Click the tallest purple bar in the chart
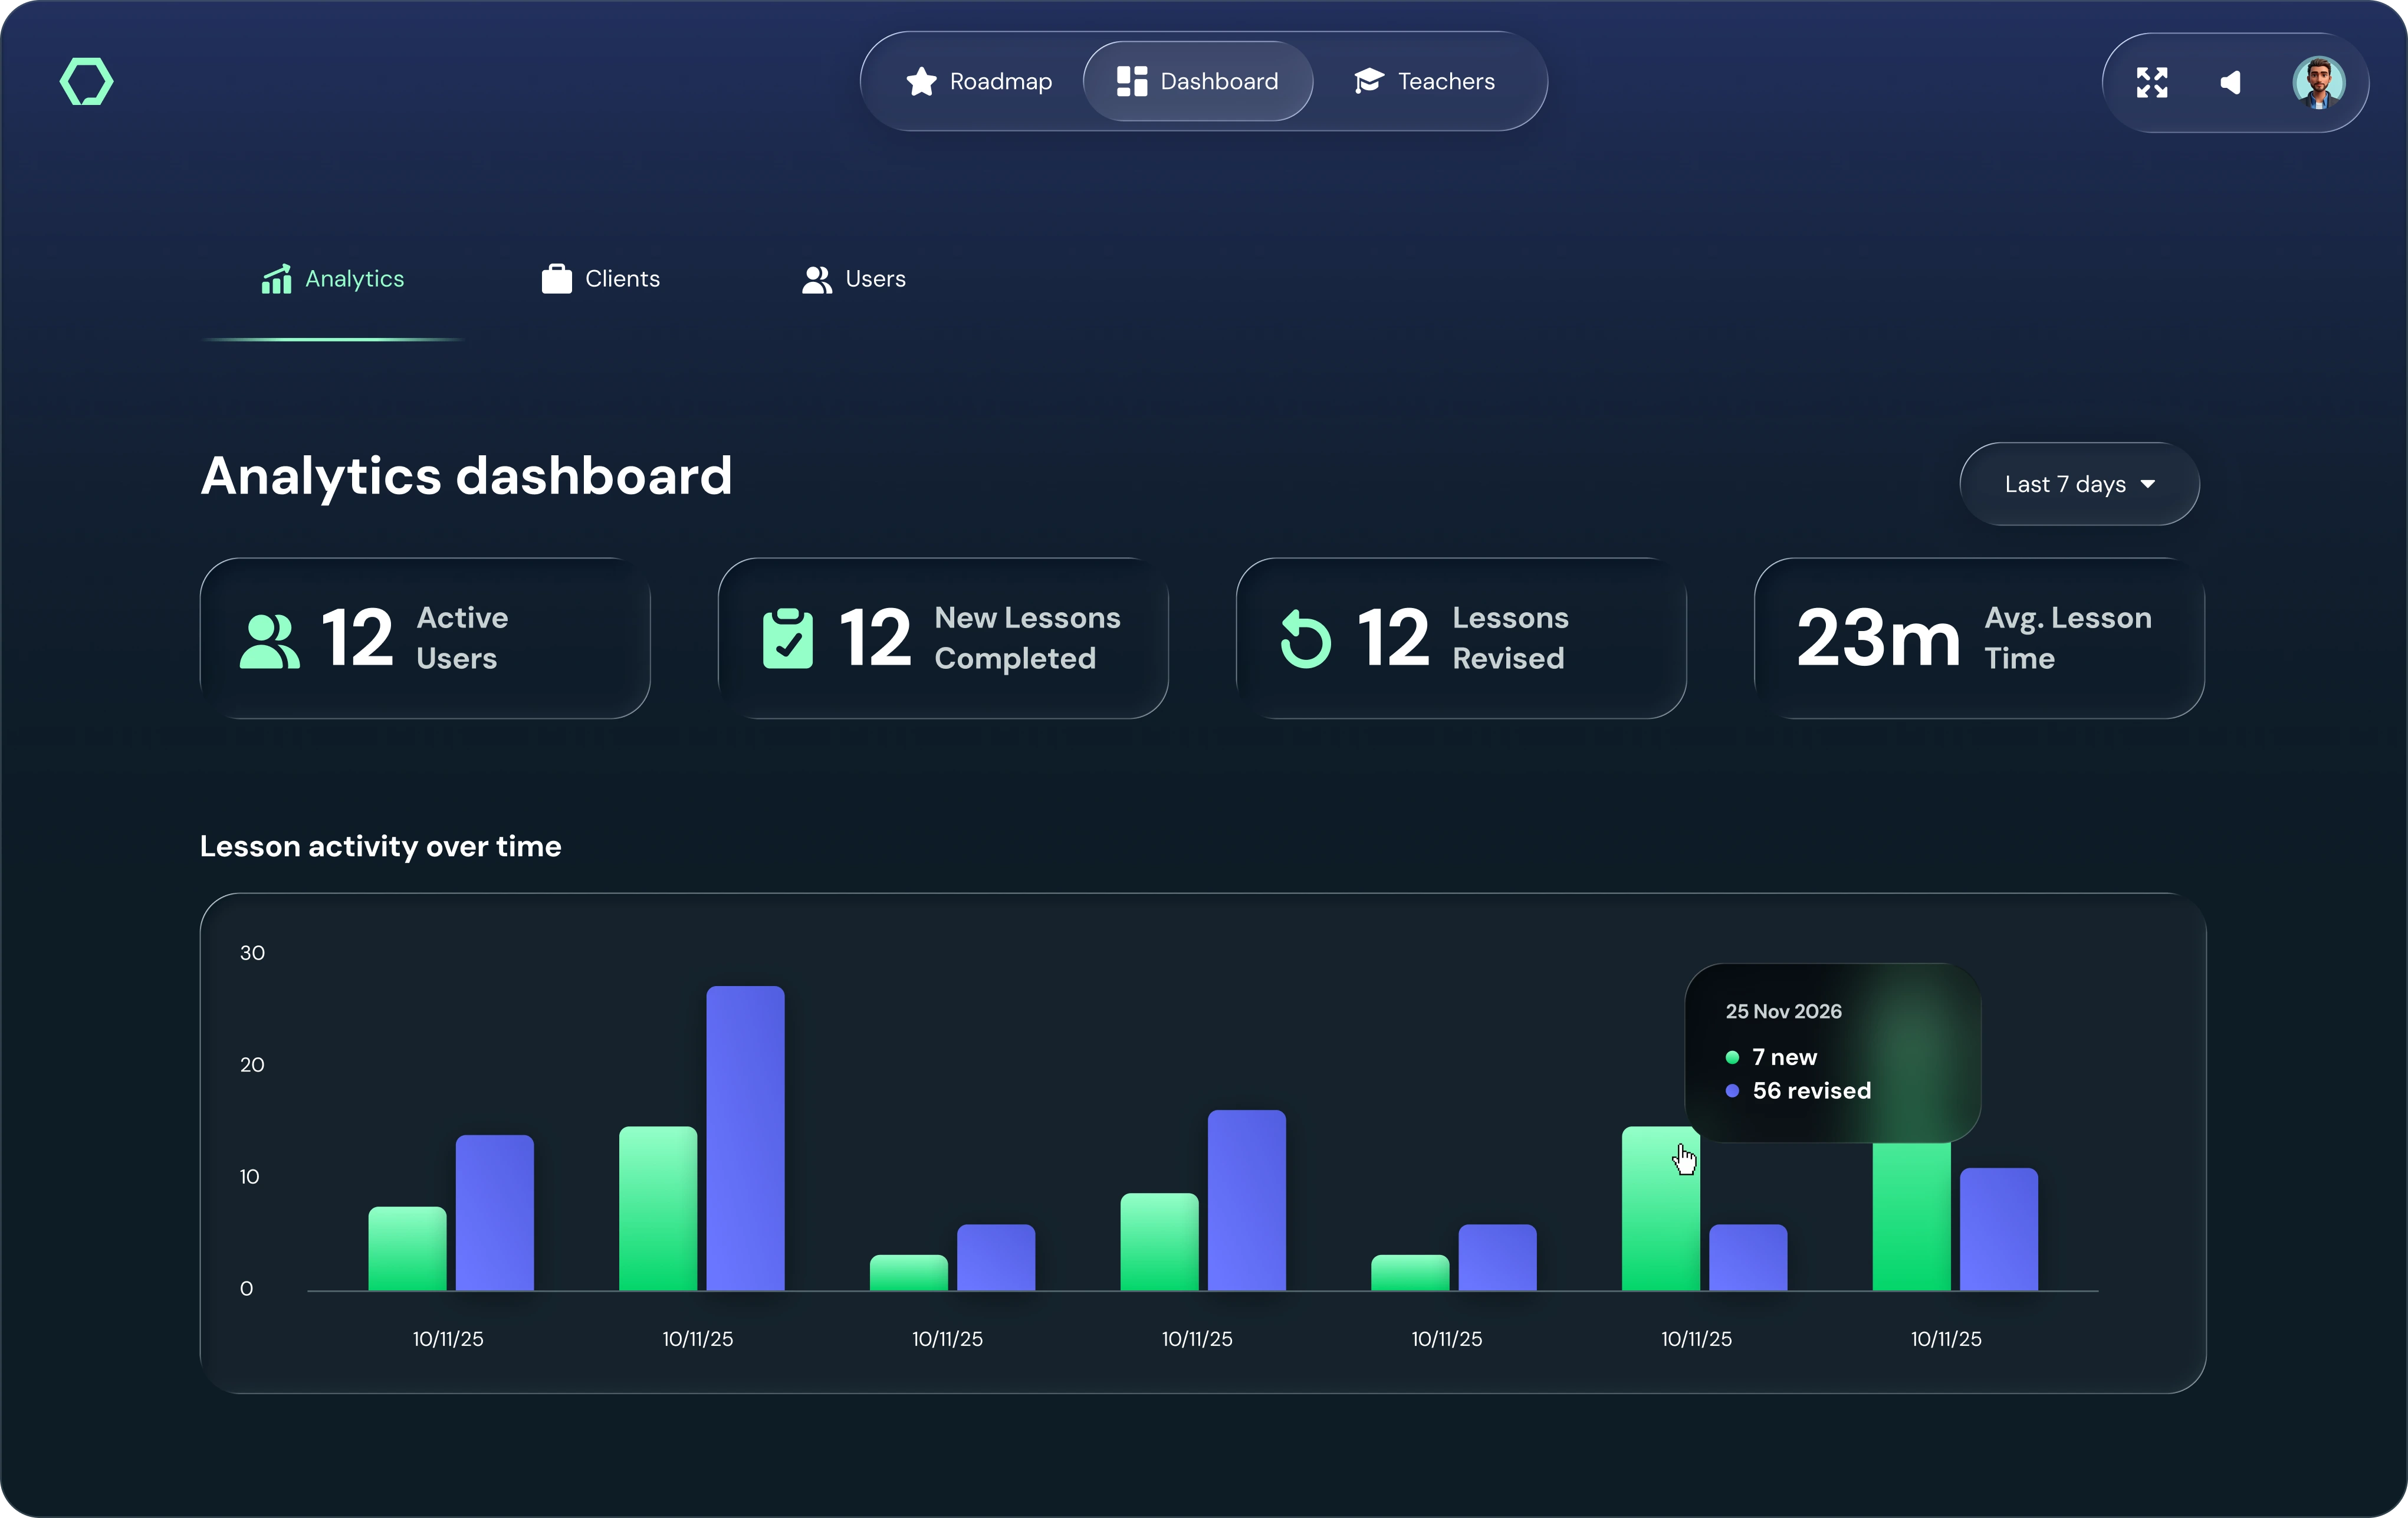Viewport: 2408px width, 1518px height. 746,1140
